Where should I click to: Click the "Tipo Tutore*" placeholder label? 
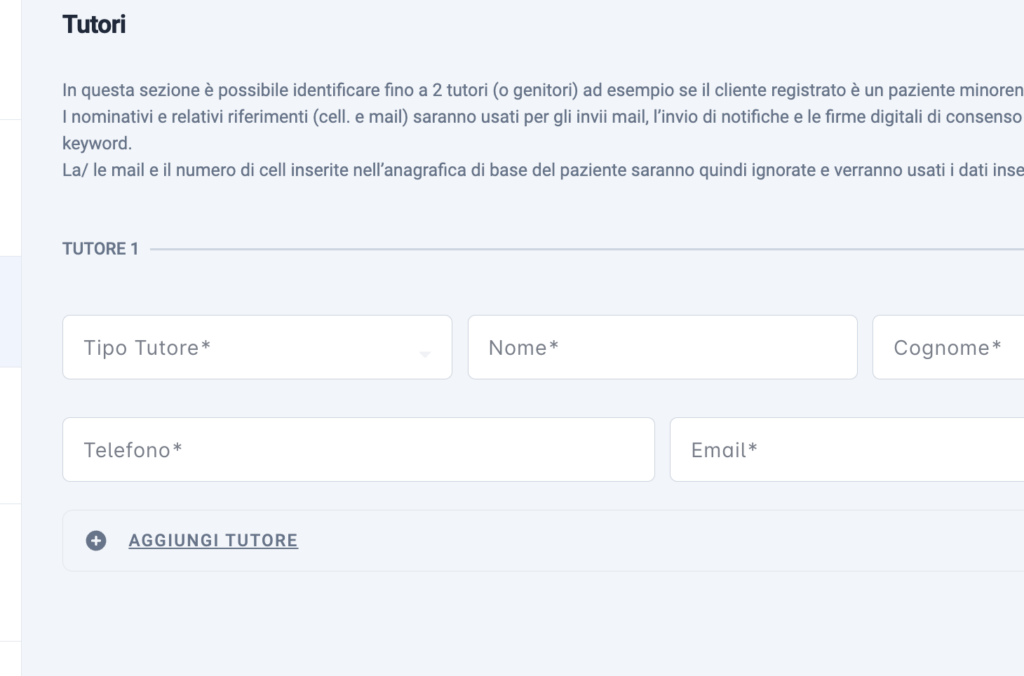(x=147, y=348)
